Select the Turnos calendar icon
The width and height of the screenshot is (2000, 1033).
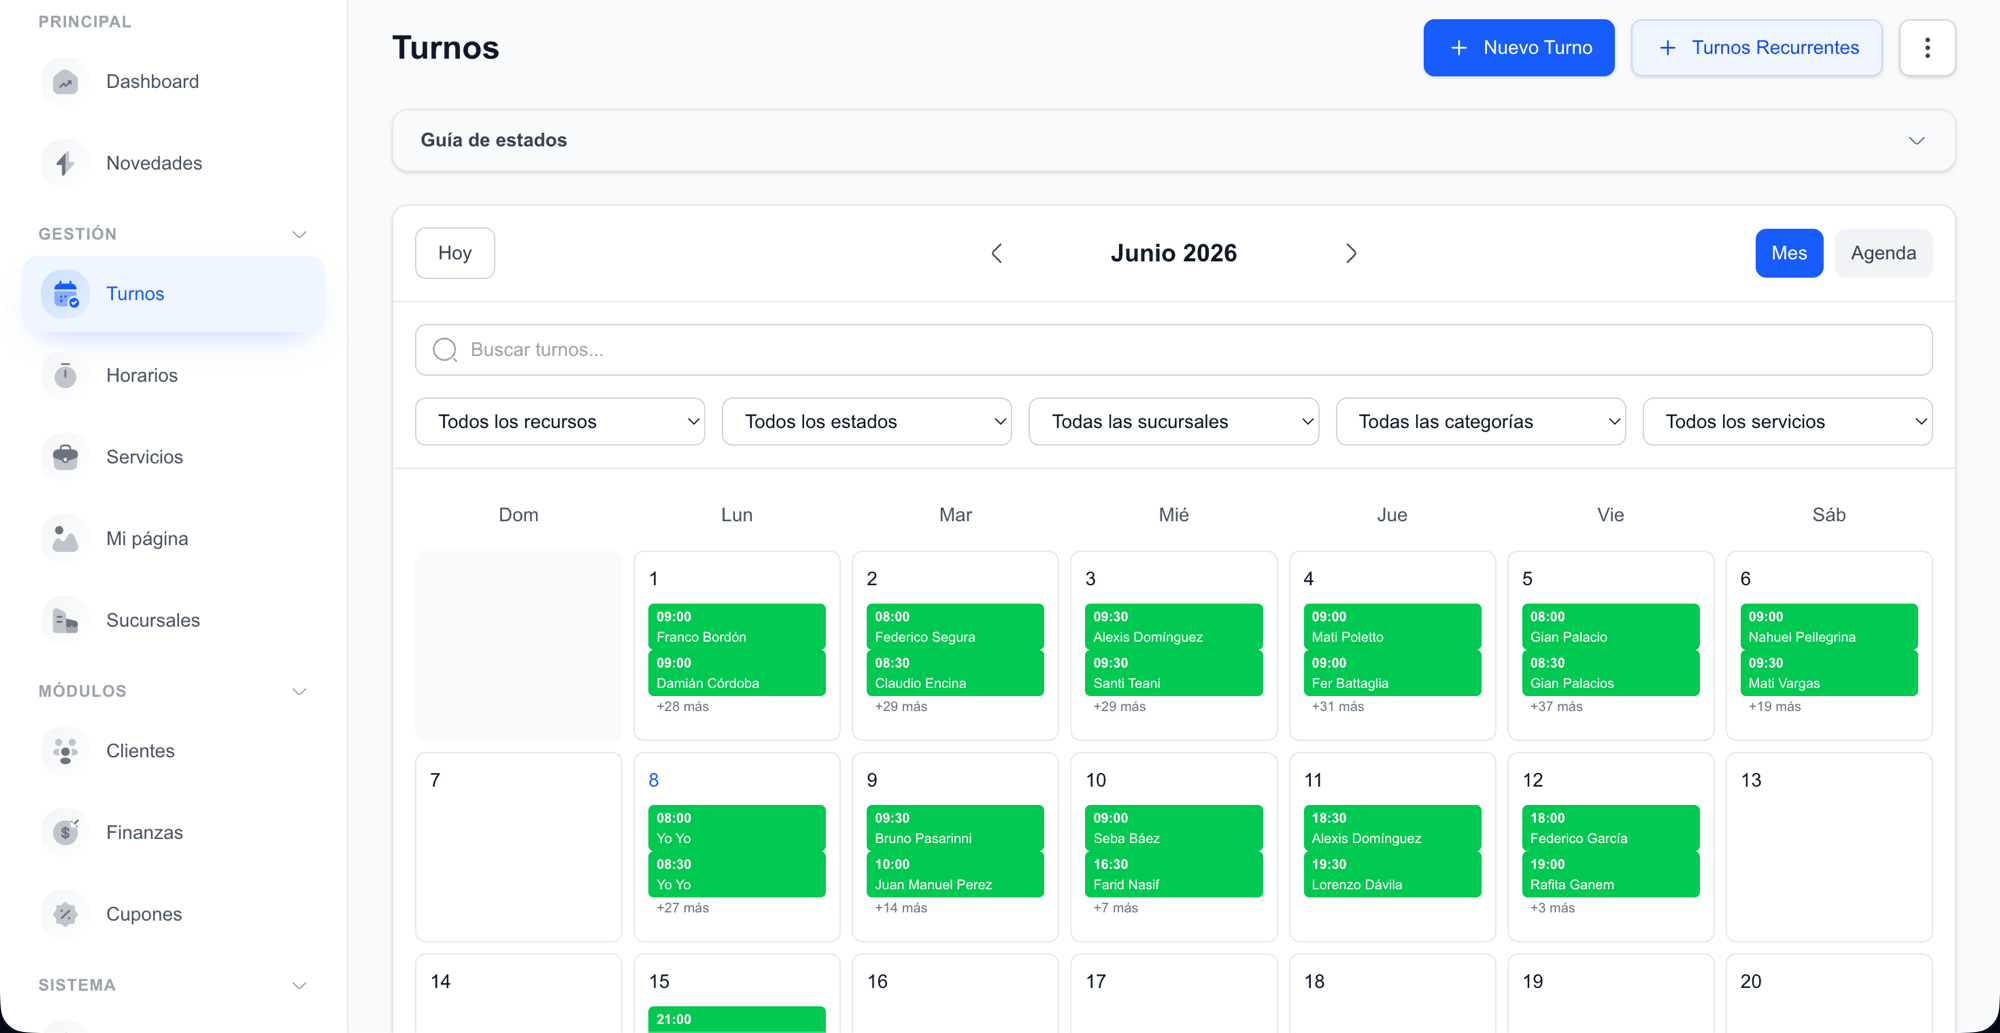click(x=65, y=294)
